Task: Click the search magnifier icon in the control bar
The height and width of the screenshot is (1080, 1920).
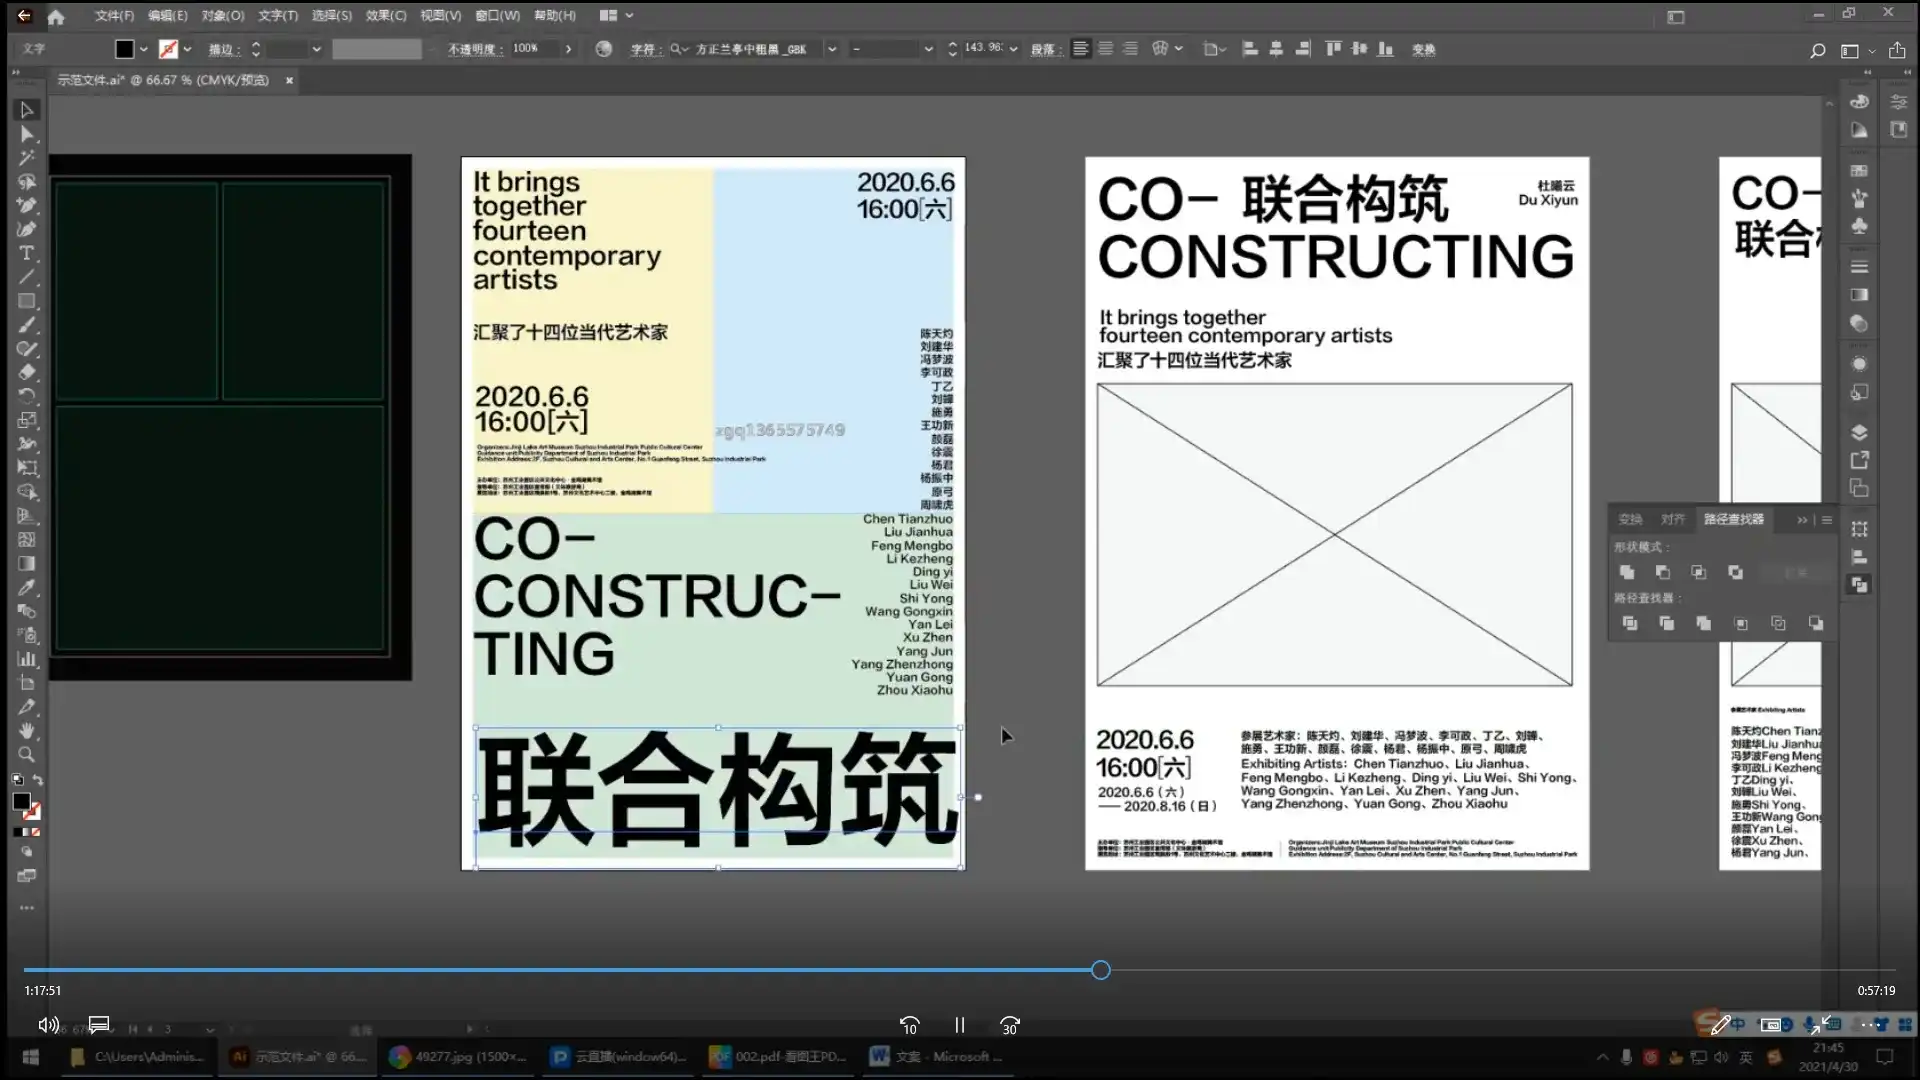Action: (1817, 50)
